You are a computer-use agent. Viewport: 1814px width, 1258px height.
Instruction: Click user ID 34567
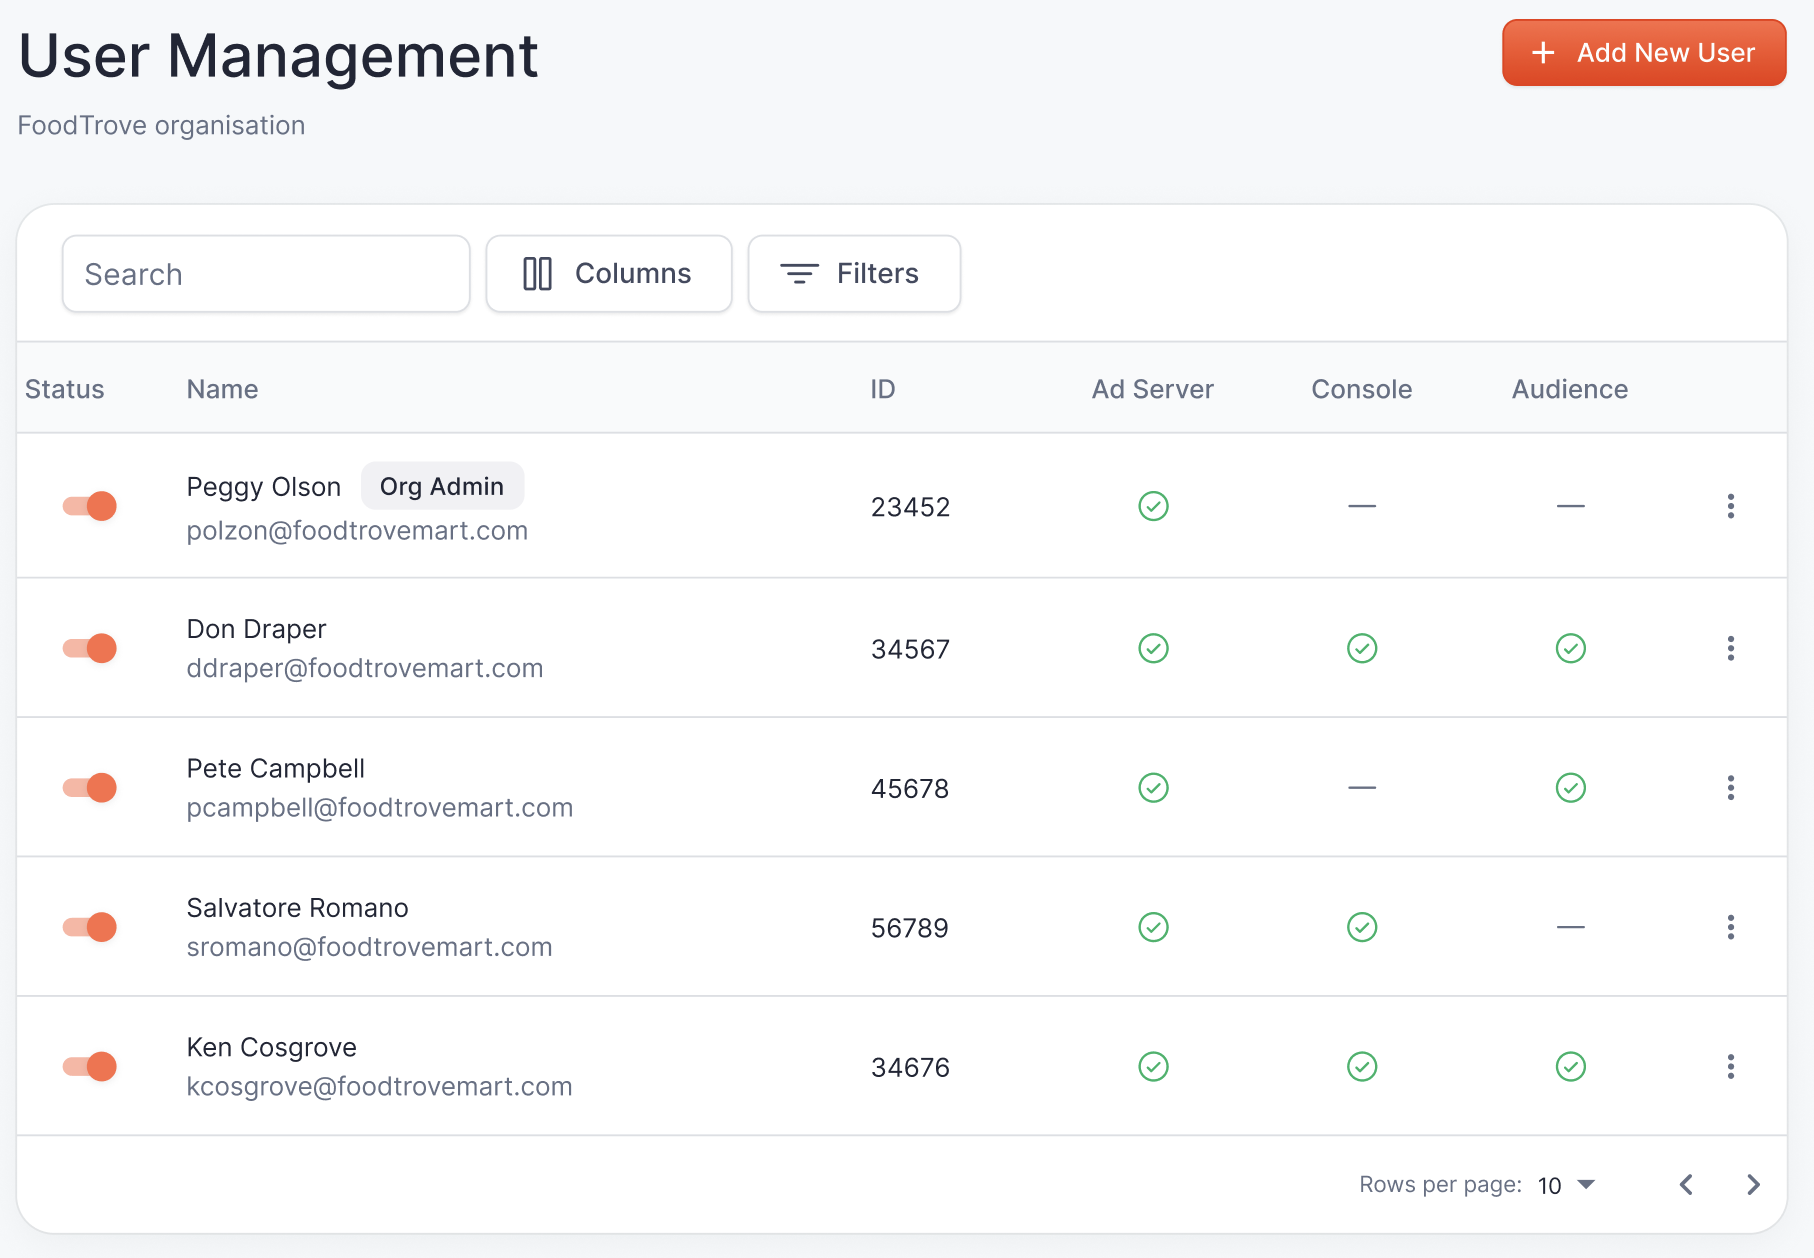click(x=910, y=649)
